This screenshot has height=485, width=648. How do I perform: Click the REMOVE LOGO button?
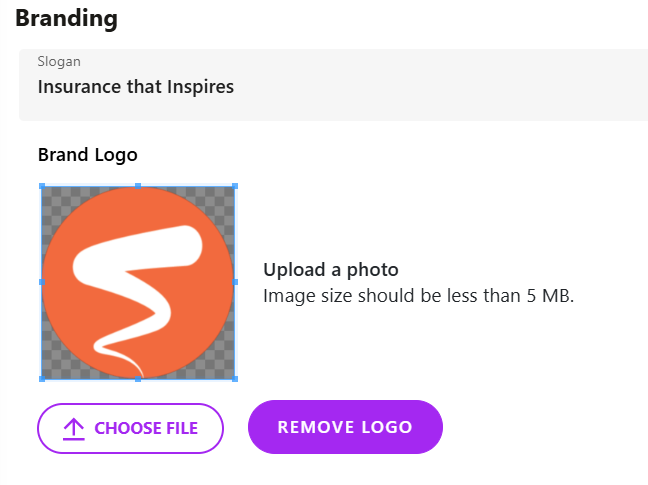(345, 427)
